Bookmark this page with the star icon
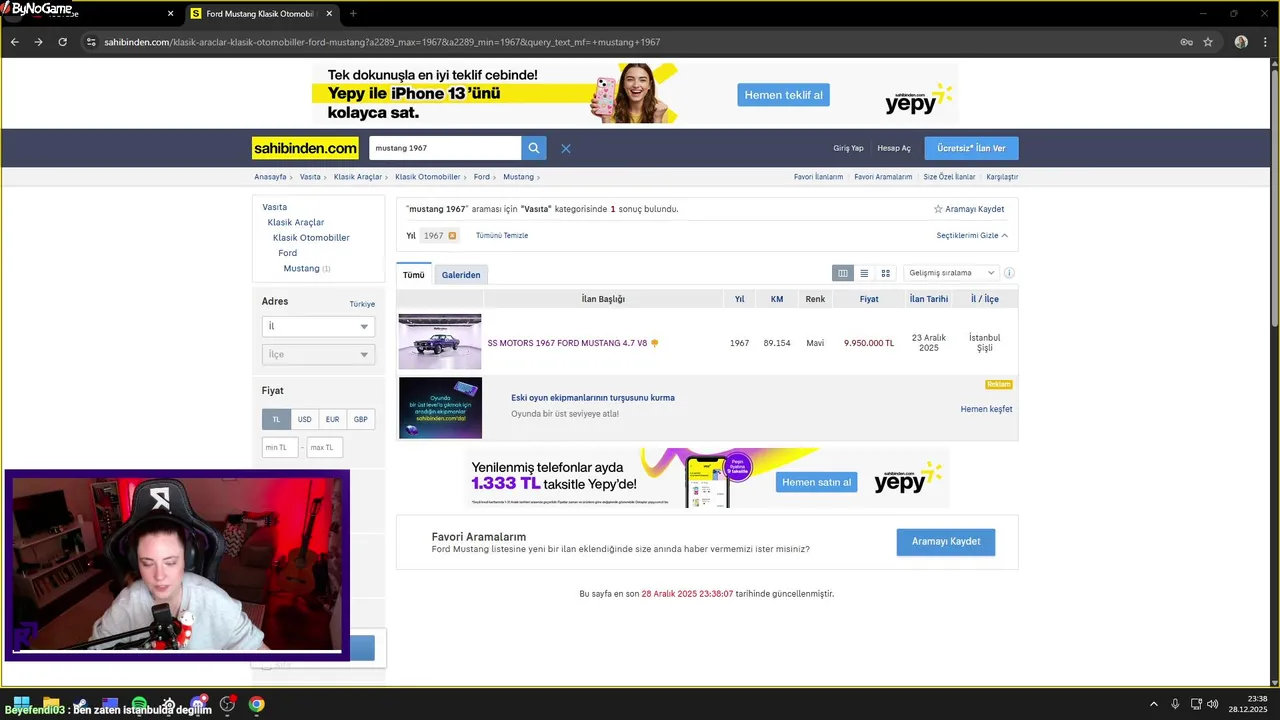 point(1208,42)
